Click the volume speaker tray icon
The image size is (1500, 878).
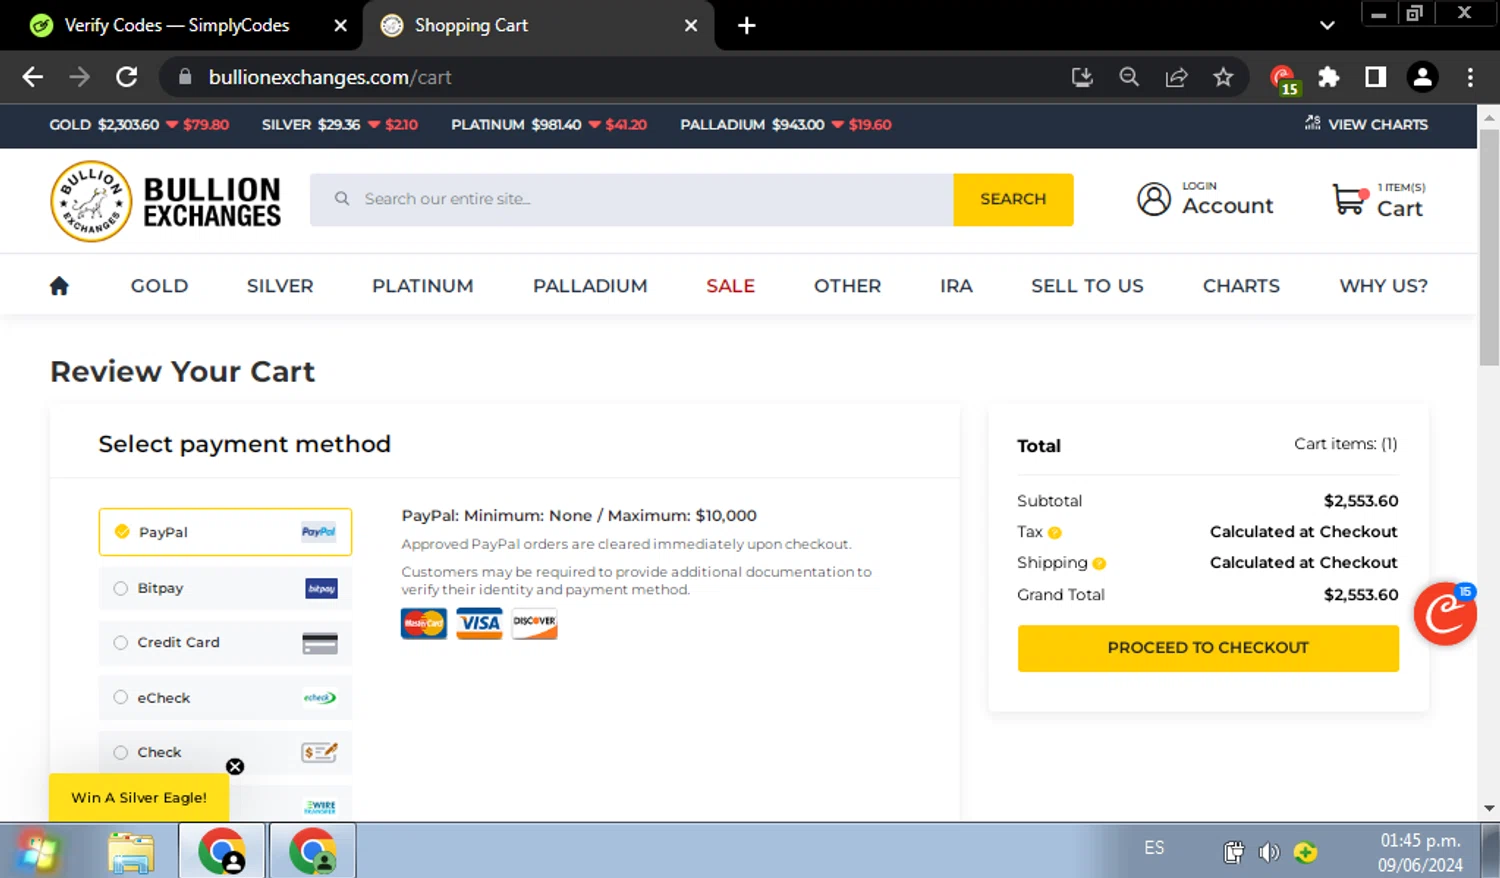(x=1269, y=852)
